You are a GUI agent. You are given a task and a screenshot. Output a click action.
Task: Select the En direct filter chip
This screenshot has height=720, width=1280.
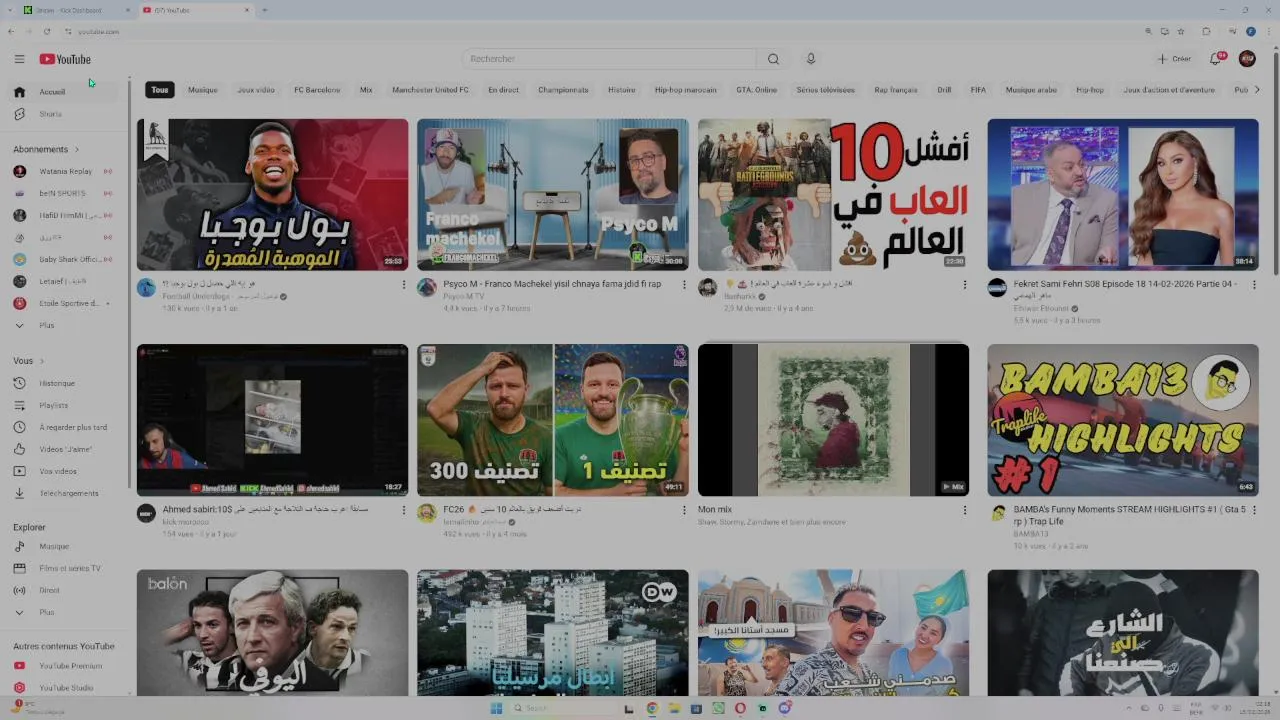tap(503, 90)
